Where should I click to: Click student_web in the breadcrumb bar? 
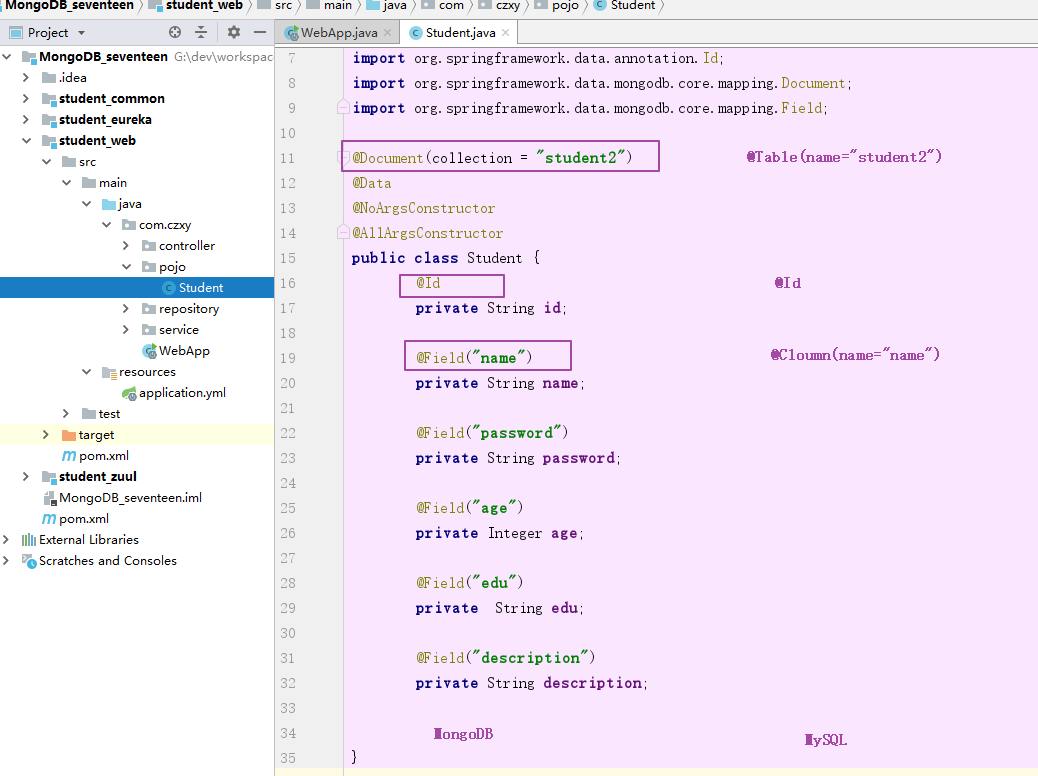[203, 6]
